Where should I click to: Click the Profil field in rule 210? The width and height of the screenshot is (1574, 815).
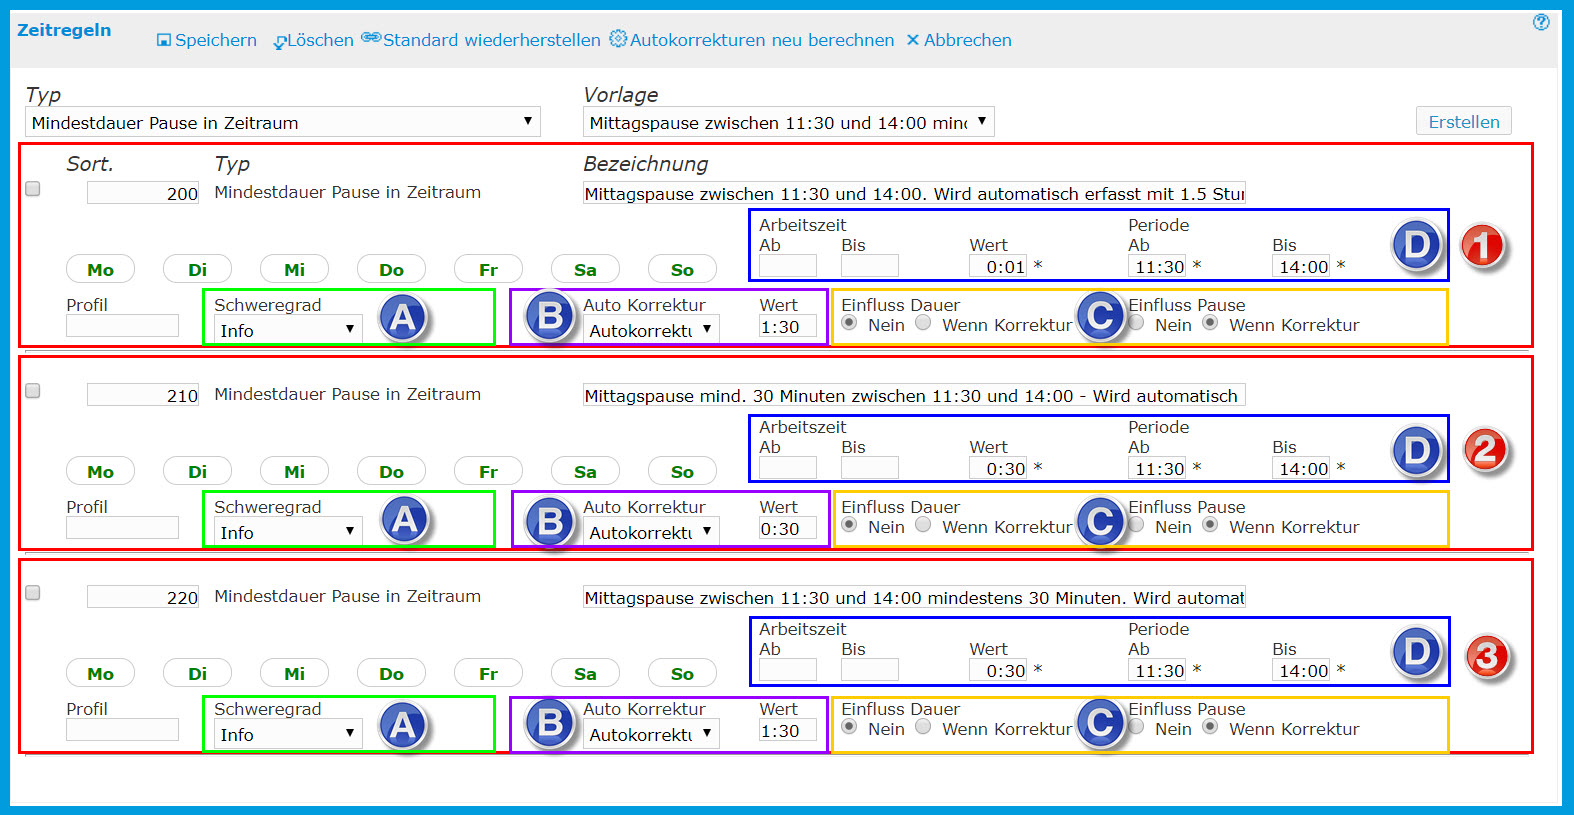[122, 527]
